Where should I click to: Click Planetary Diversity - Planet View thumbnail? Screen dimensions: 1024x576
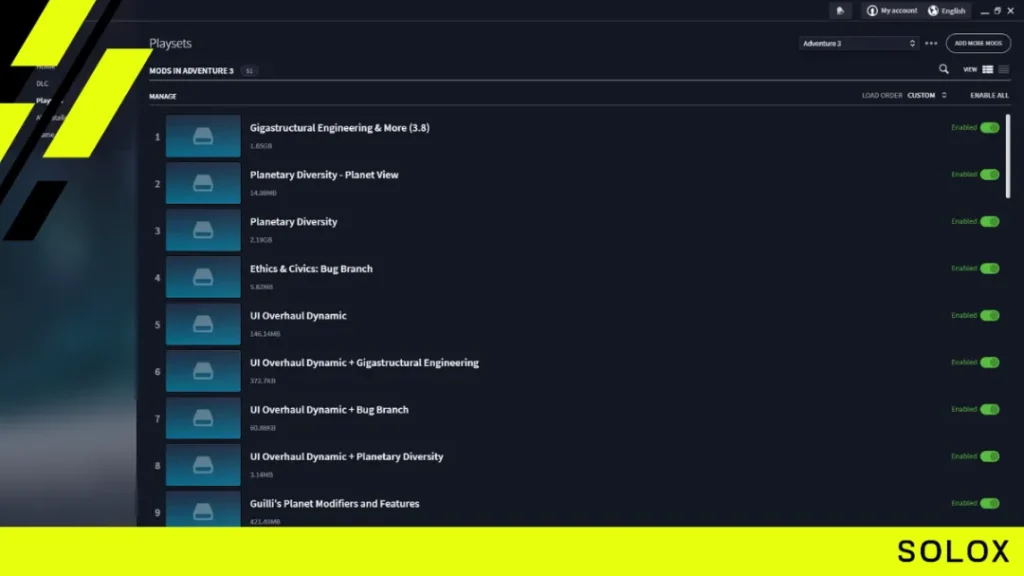(203, 183)
